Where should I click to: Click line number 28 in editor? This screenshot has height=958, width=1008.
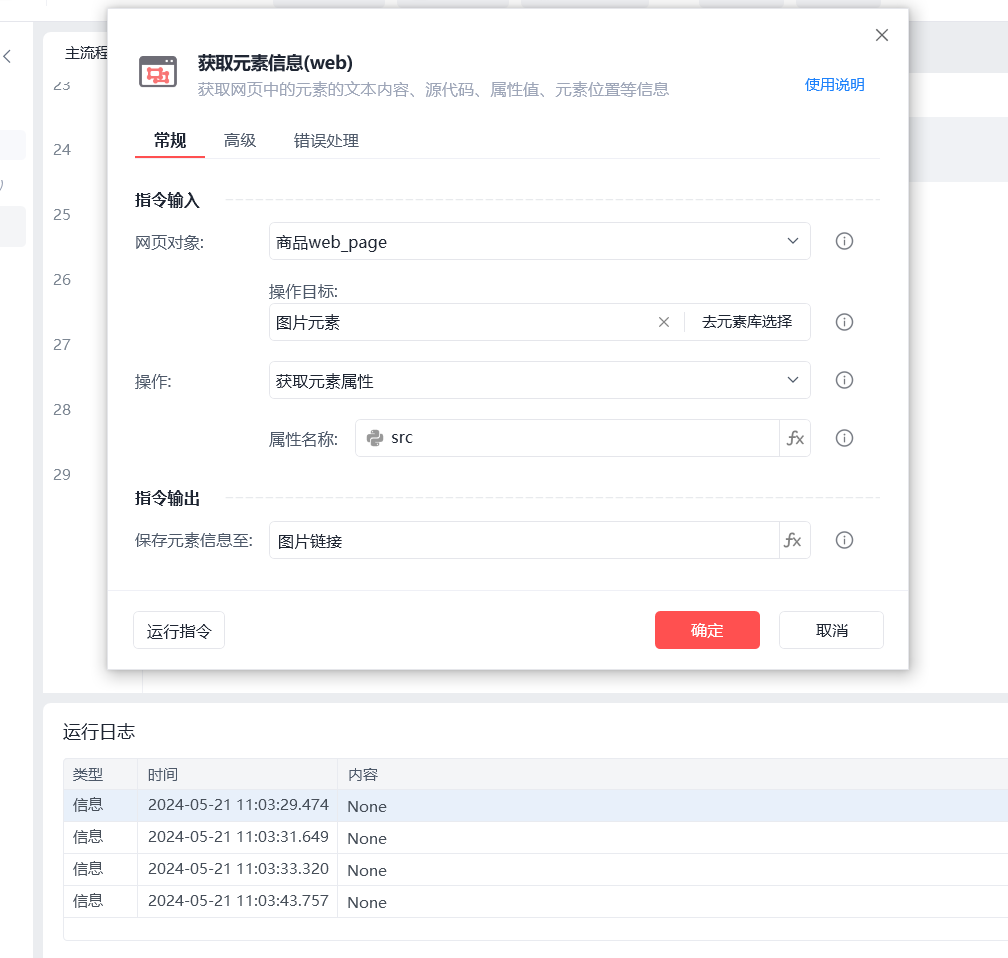click(x=62, y=410)
